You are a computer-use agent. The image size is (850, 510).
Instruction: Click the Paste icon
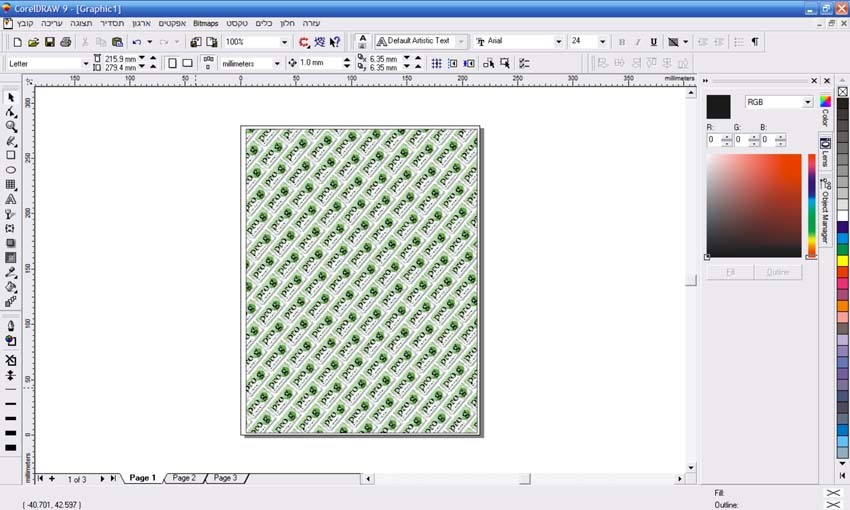pos(117,42)
